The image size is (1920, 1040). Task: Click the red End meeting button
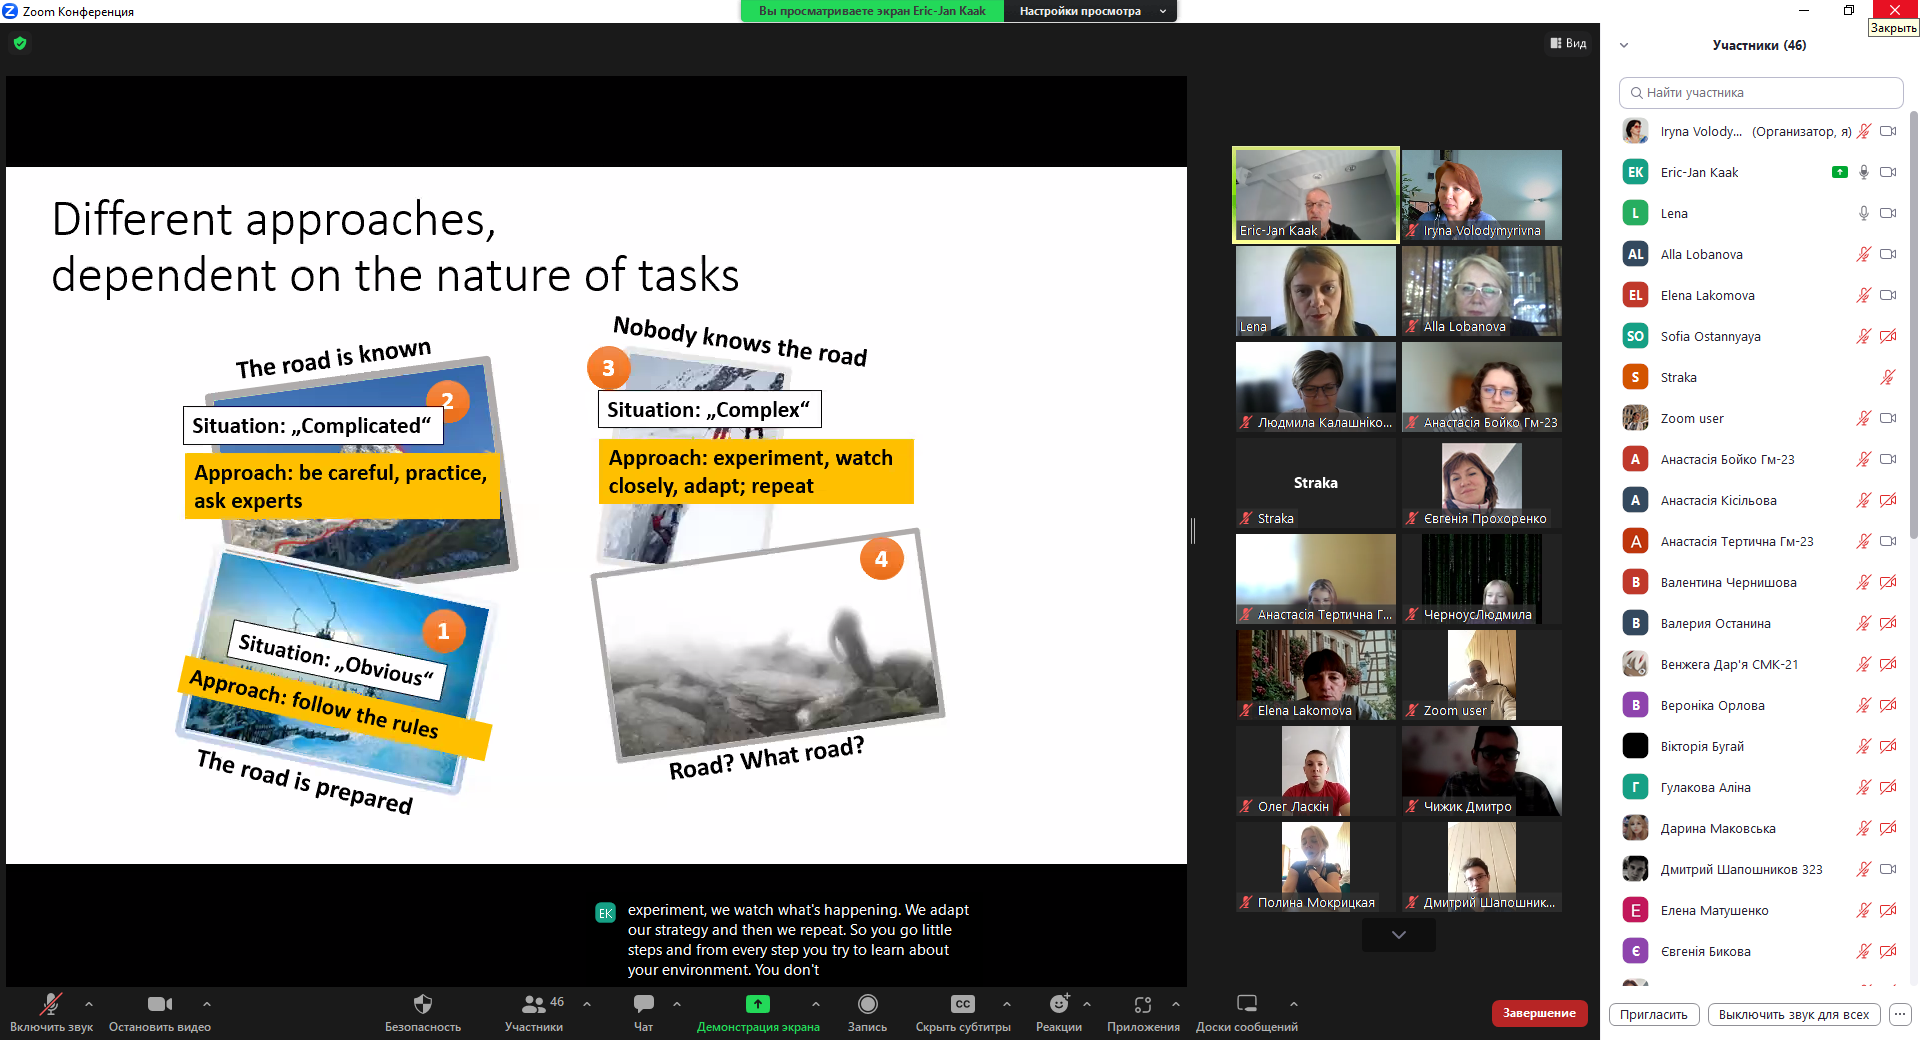coord(1539,1013)
